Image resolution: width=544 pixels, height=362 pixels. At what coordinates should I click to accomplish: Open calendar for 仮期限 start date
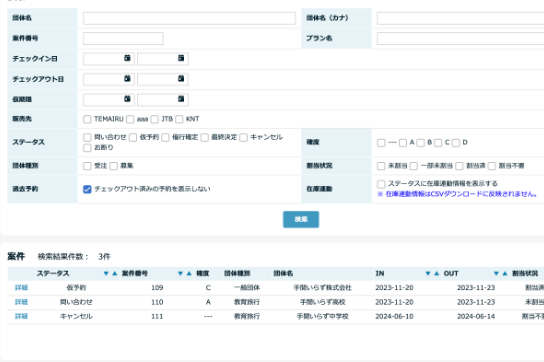click(127, 99)
